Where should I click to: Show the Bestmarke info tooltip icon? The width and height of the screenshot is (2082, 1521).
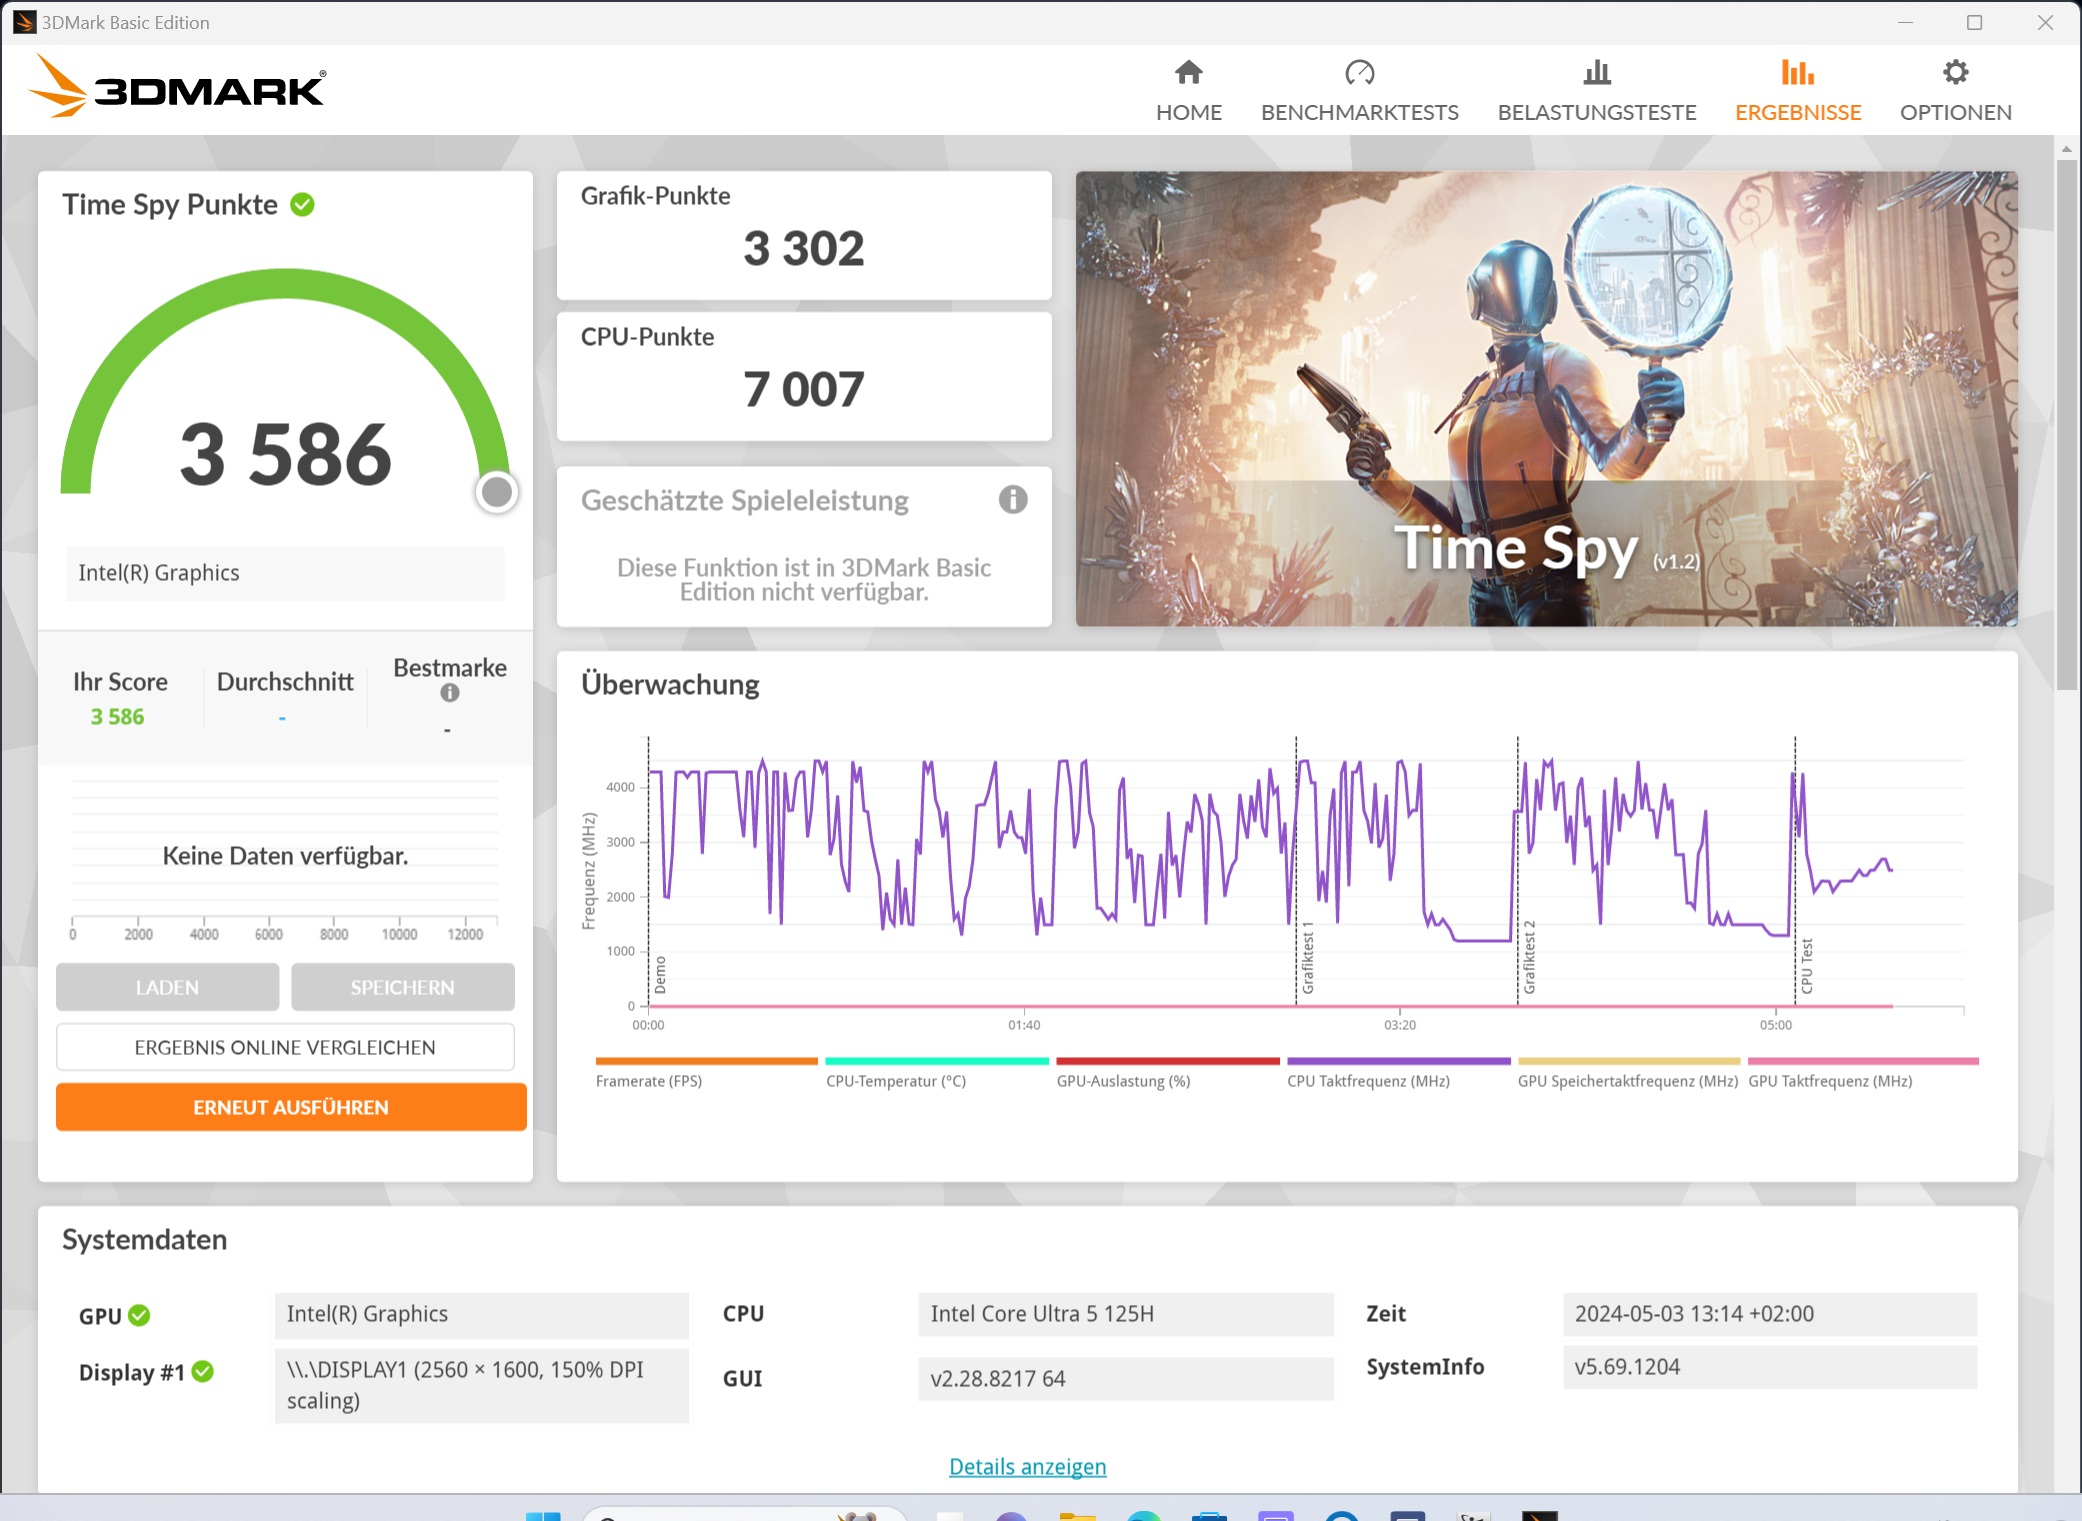[x=450, y=693]
